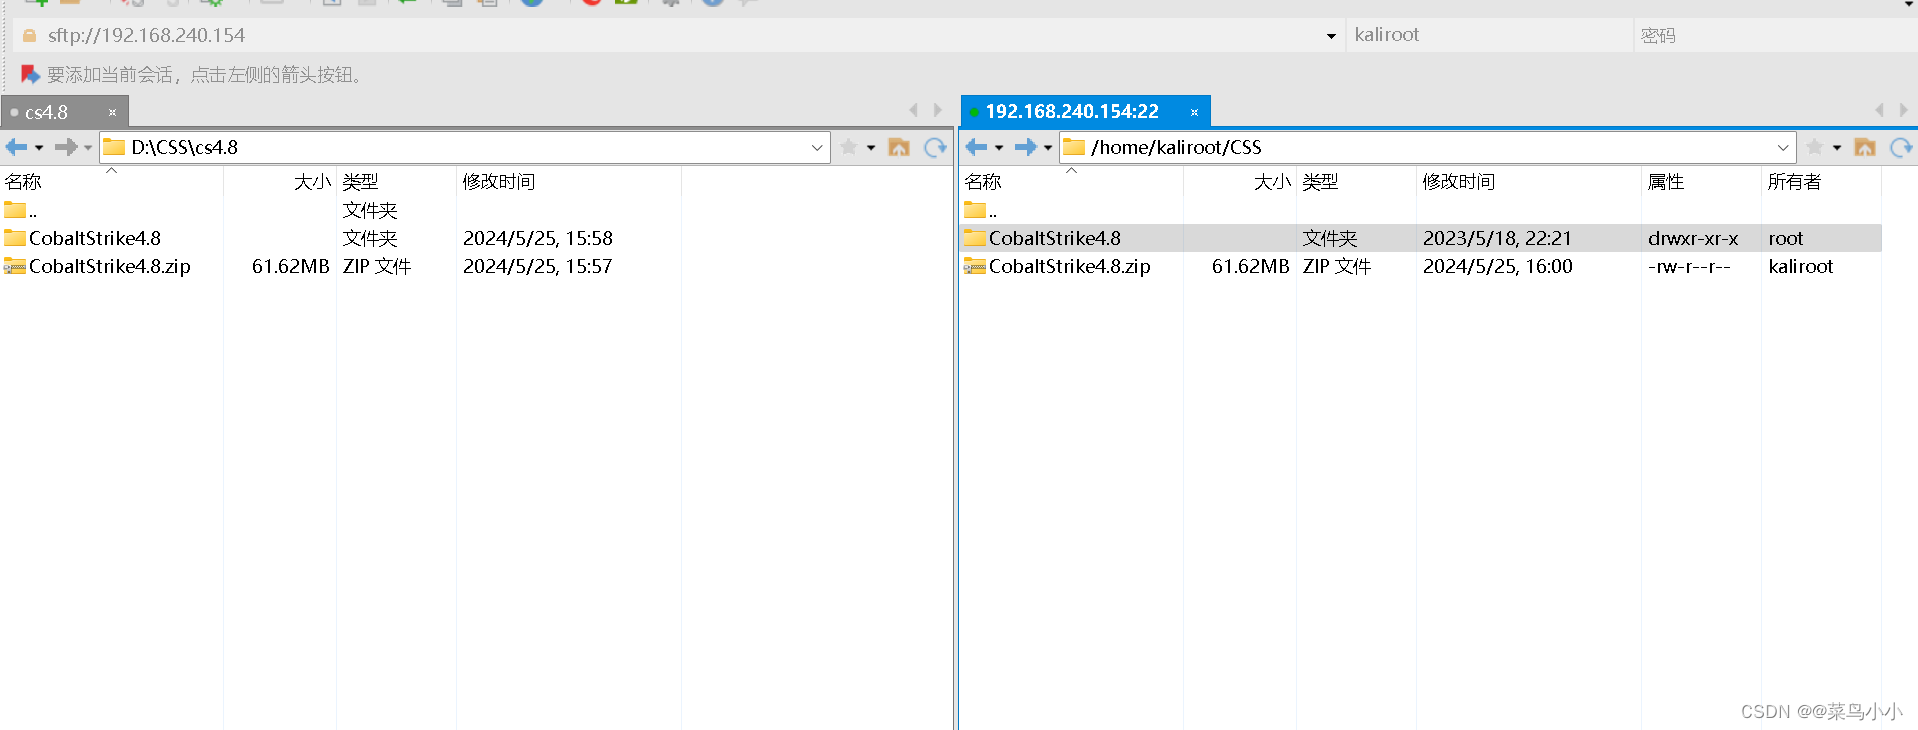
Task: Go to local home folder icon
Action: (x=899, y=147)
